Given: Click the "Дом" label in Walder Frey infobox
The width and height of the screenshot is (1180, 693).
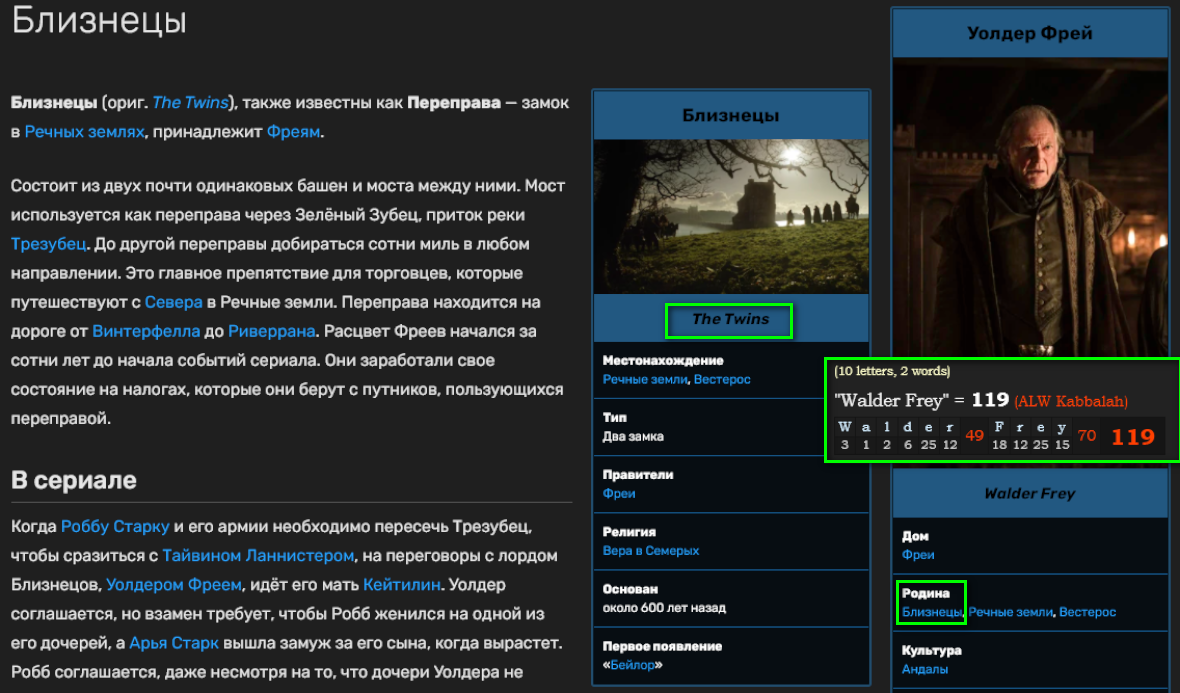Looking at the screenshot, I should 915,536.
